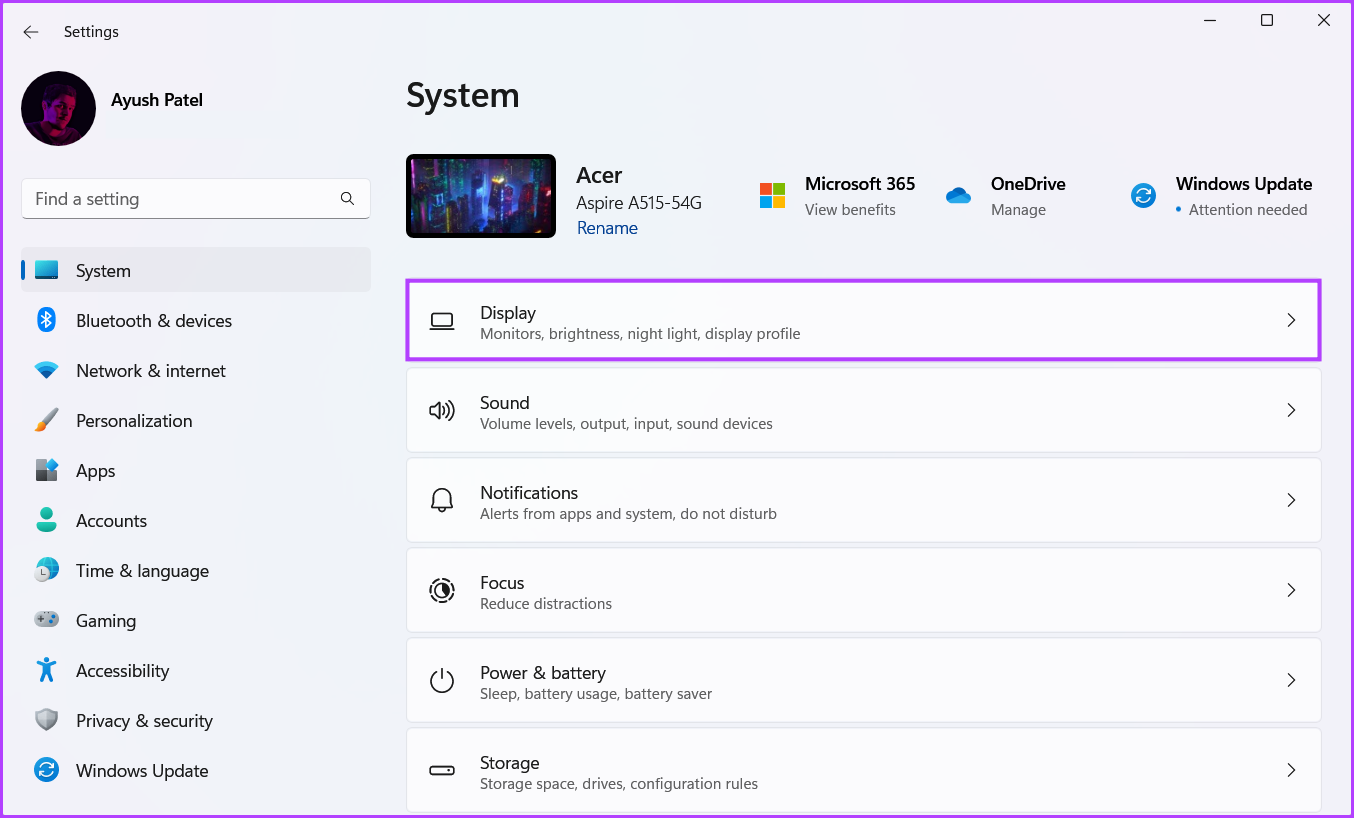Click the Apps sidebar icon
The image size is (1354, 818).
click(x=47, y=470)
